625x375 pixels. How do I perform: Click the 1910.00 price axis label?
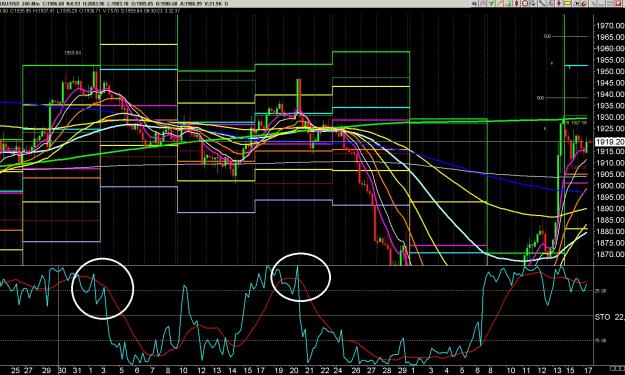610,163
